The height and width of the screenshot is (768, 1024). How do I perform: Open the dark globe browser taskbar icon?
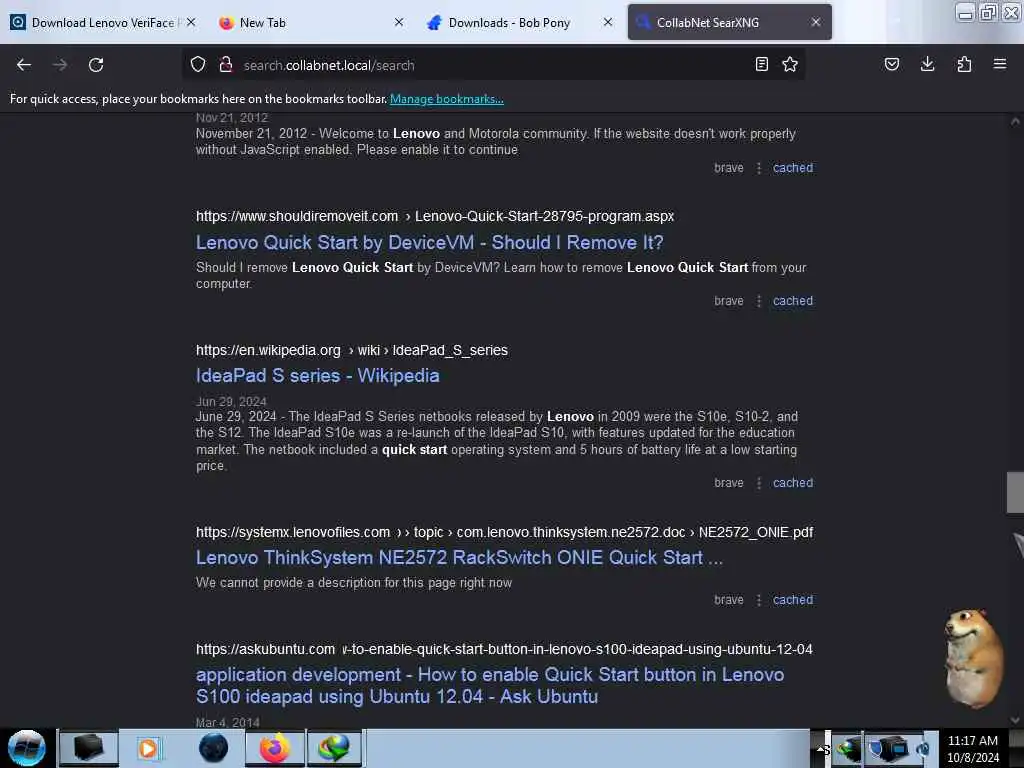pyautogui.click(x=213, y=748)
